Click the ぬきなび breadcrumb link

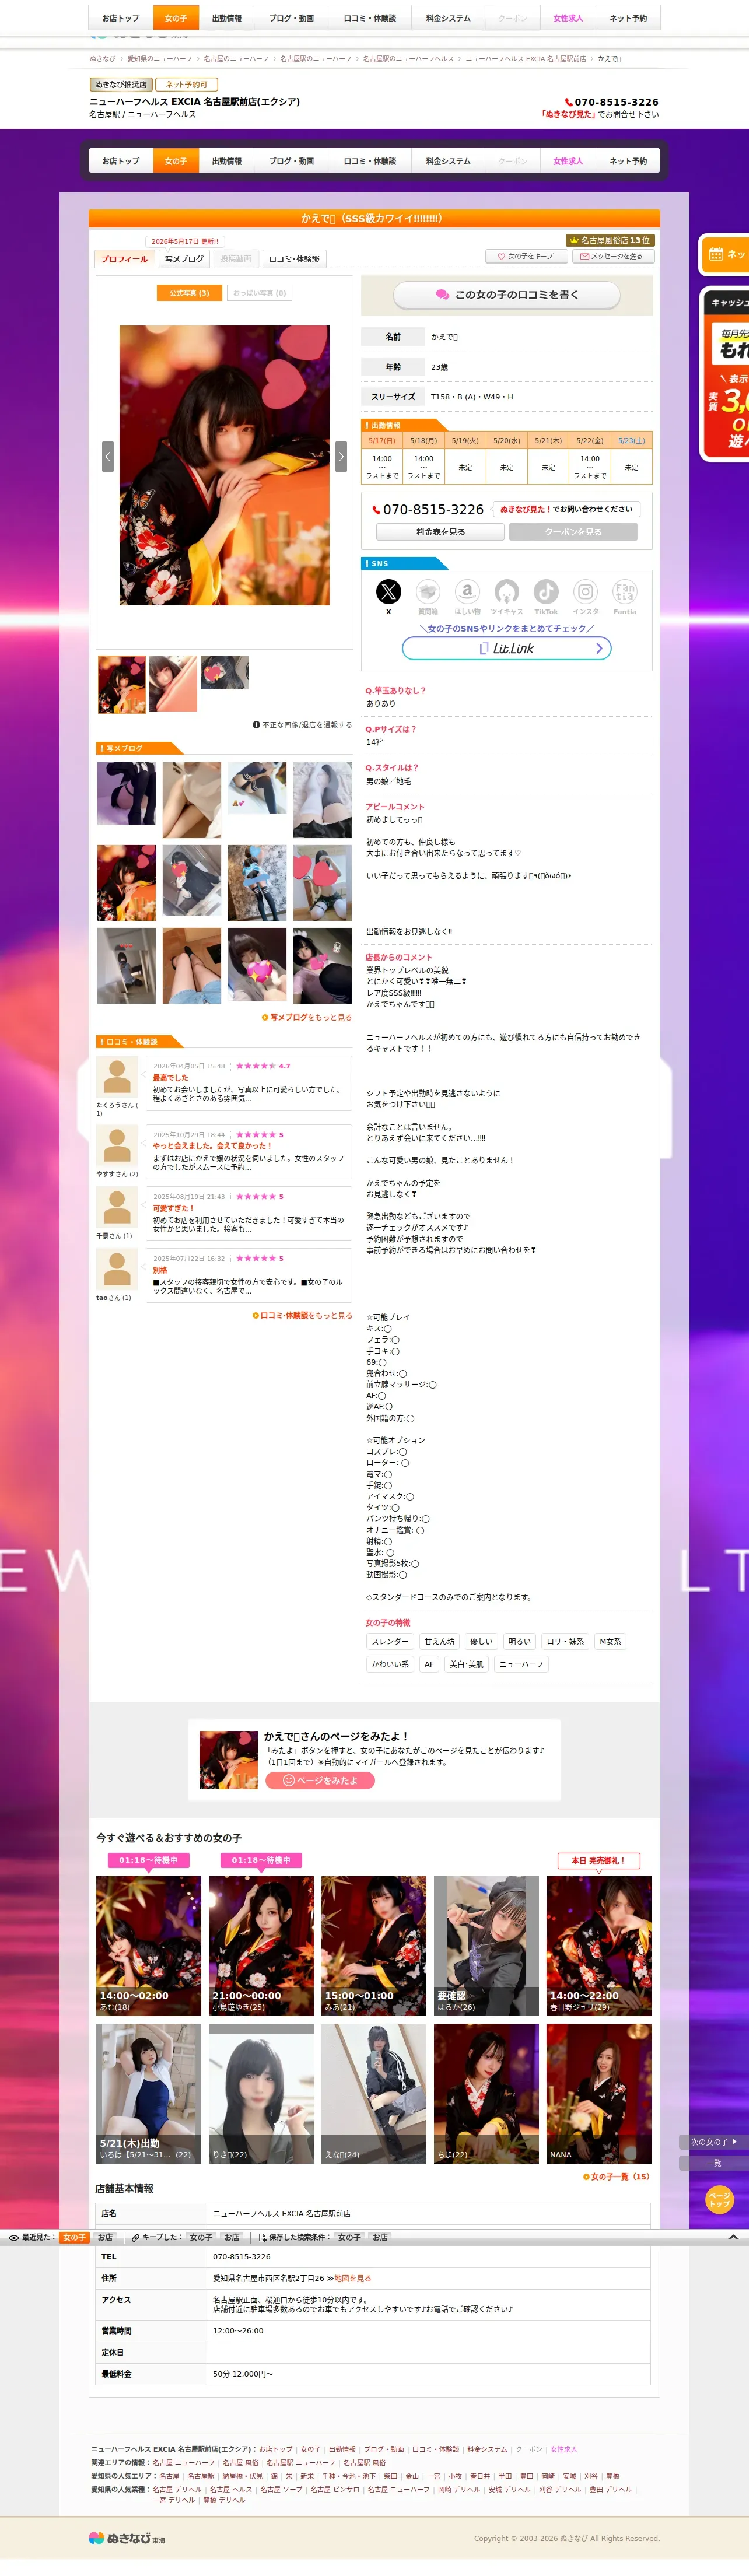point(103,59)
